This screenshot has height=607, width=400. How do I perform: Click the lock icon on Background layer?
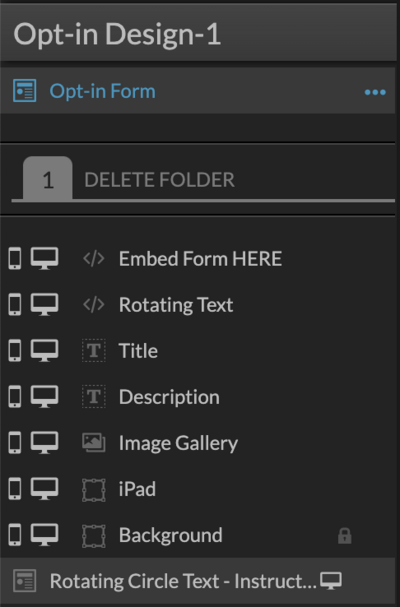point(345,536)
